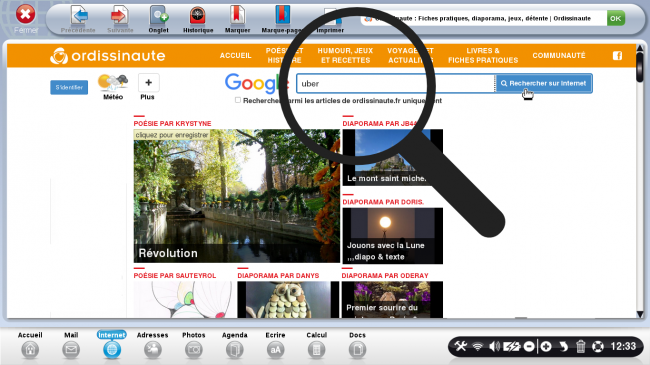Open the ACCUEIL menu item
Image resolution: width=650 pixels, height=365 pixels.
[x=235, y=56]
